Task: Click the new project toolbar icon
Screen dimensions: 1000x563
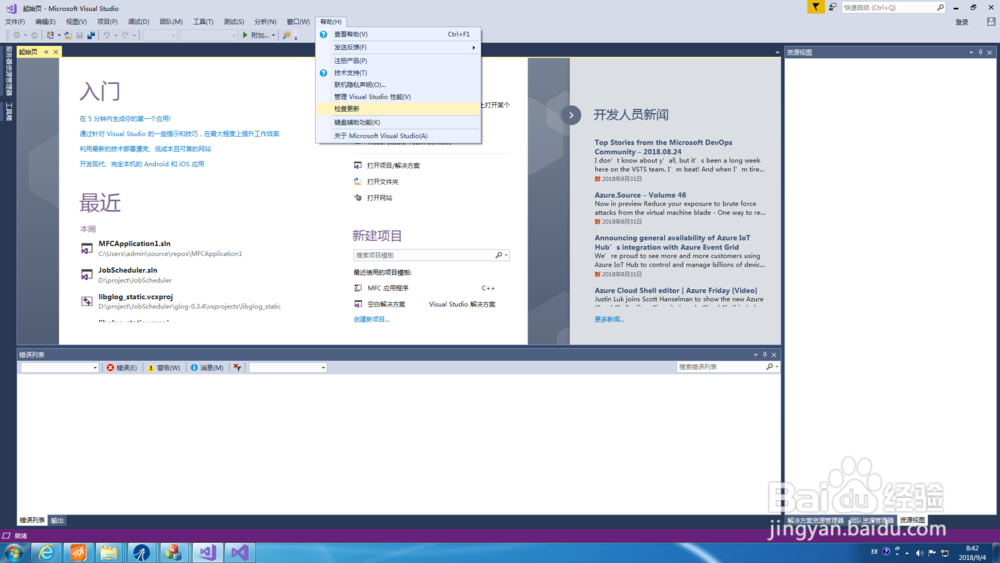Action: 50,35
